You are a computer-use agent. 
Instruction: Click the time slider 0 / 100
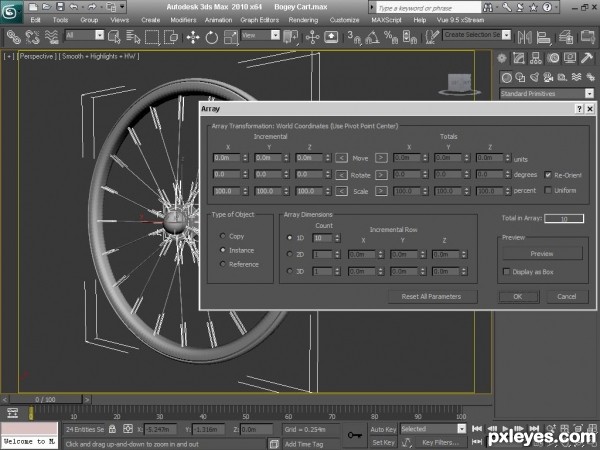click(46, 399)
